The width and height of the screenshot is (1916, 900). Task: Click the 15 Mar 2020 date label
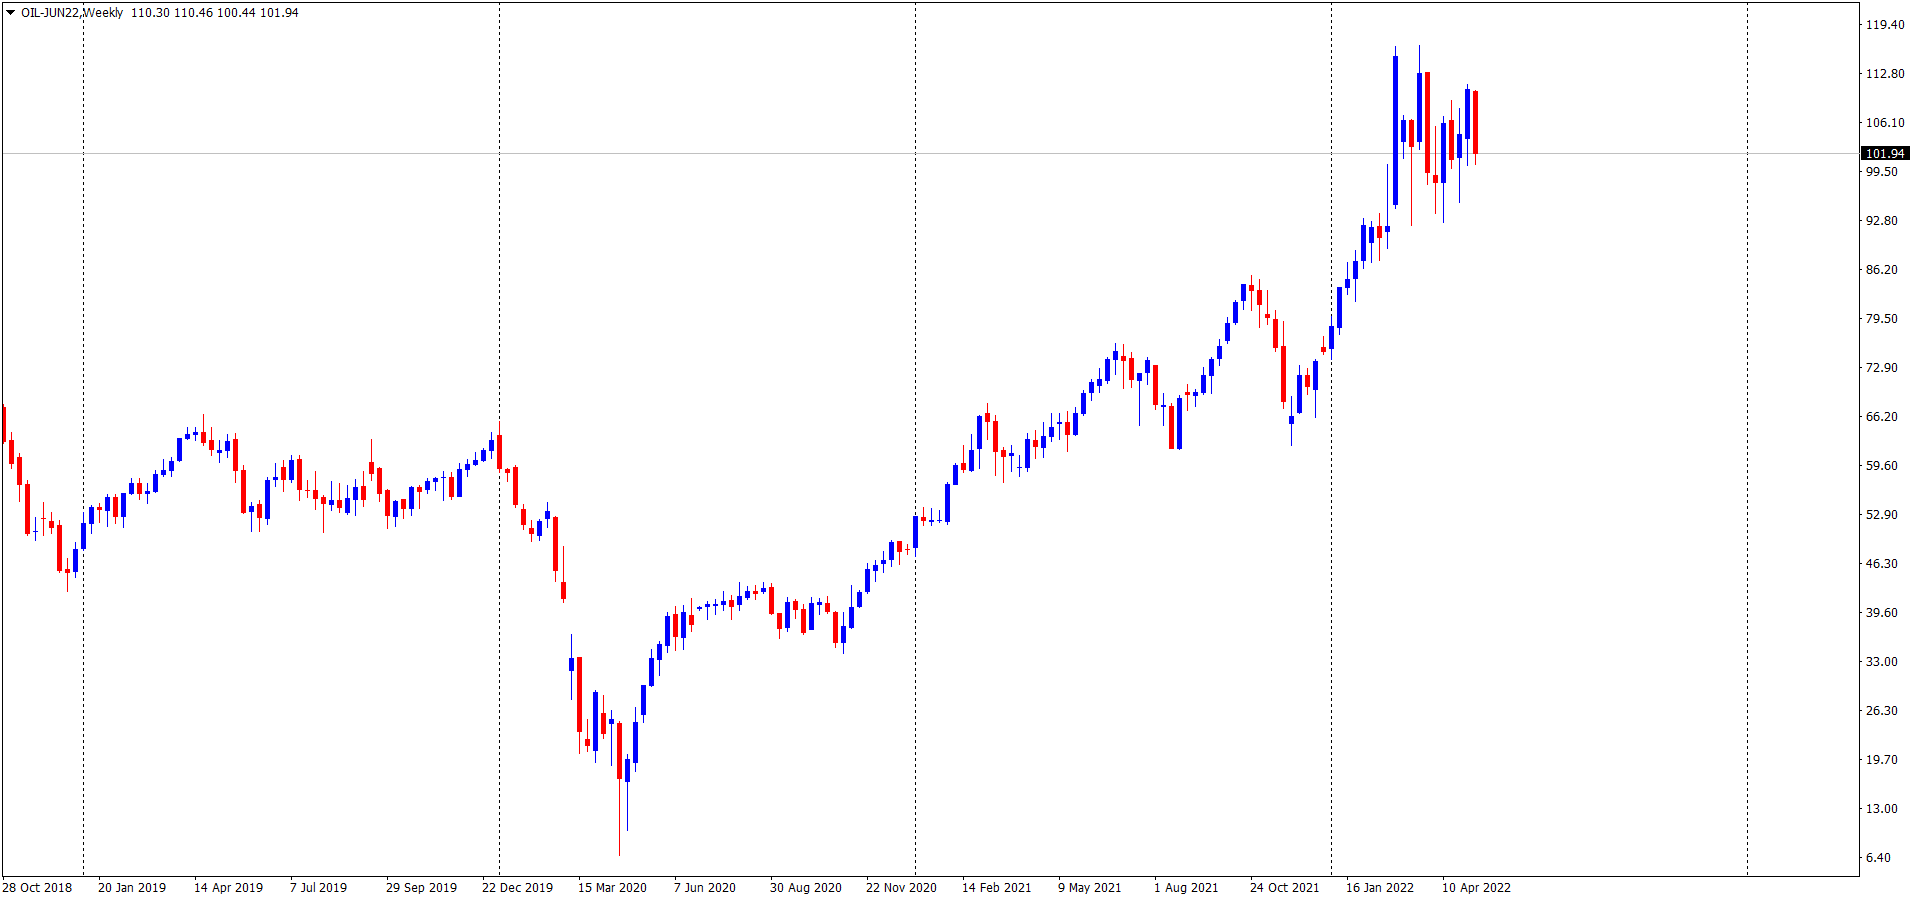point(612,888)
